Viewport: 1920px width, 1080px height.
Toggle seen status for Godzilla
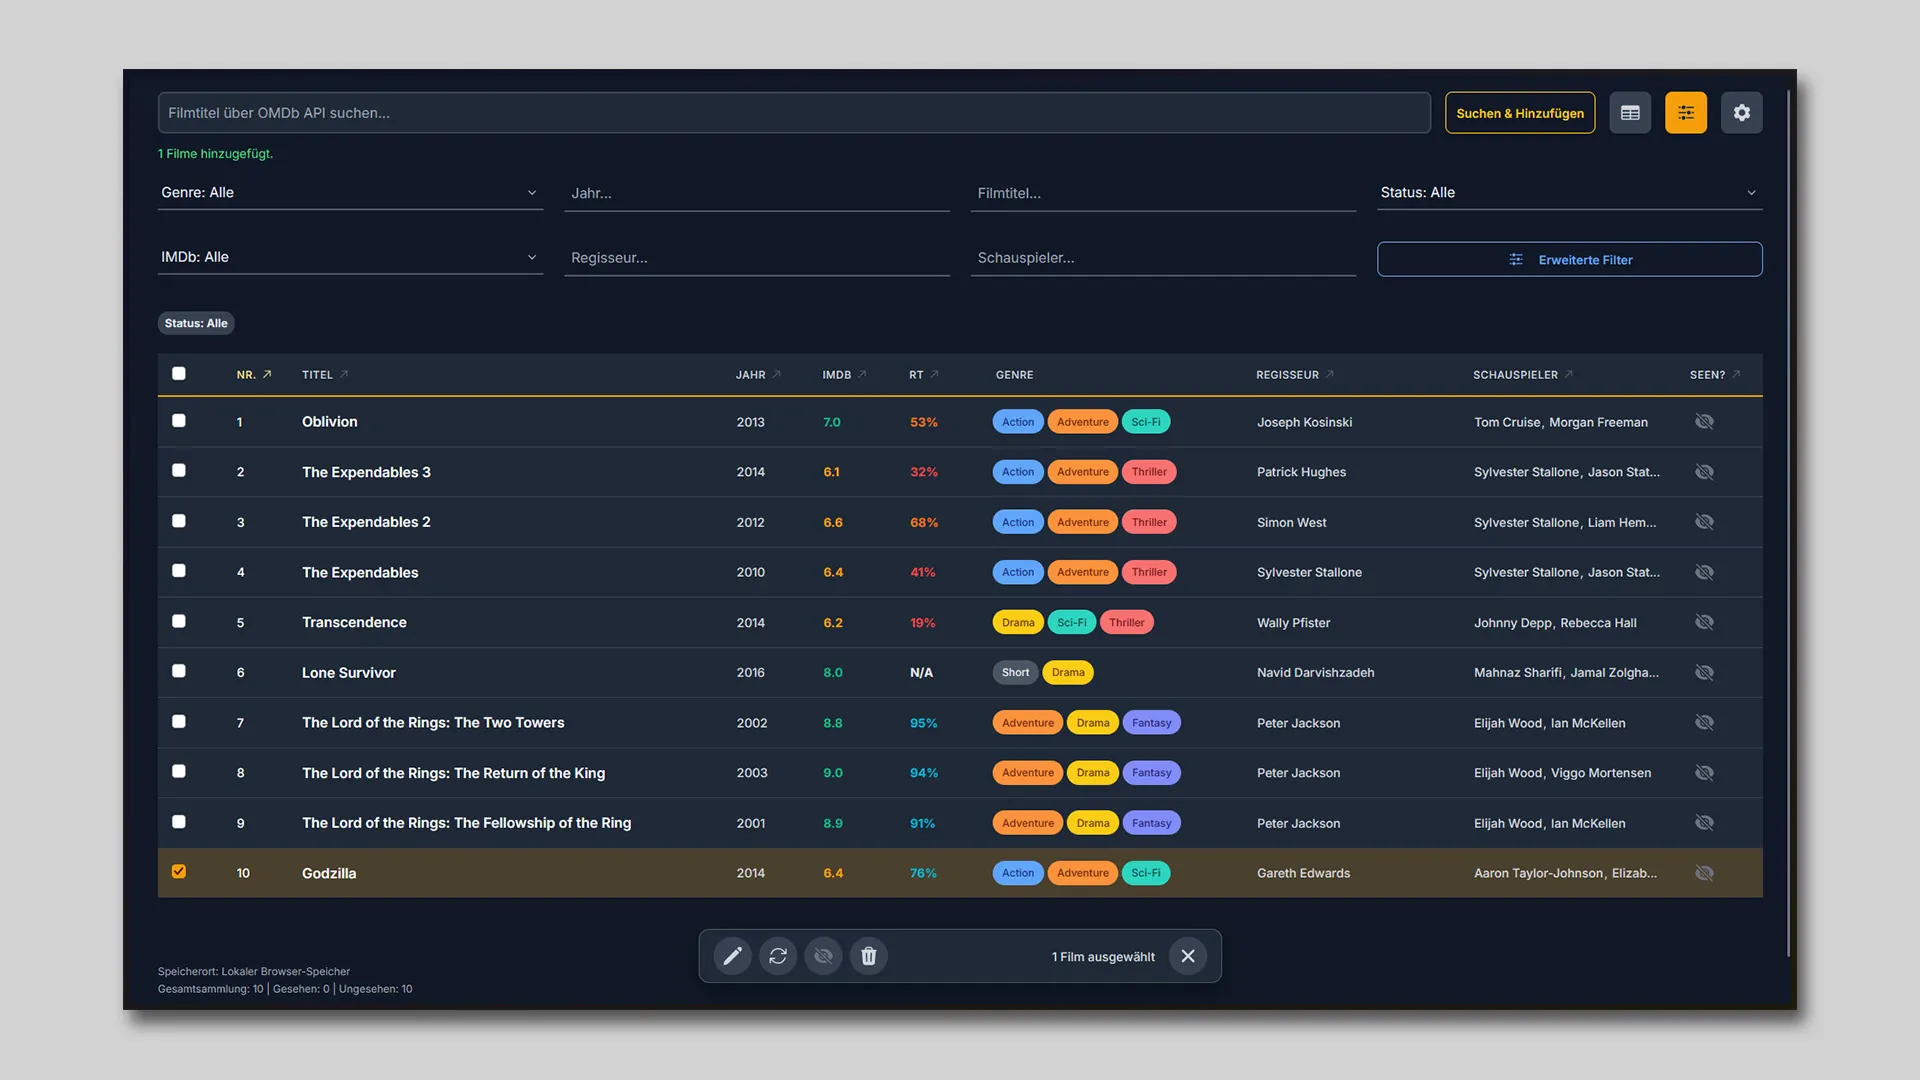pos(1705,873)
